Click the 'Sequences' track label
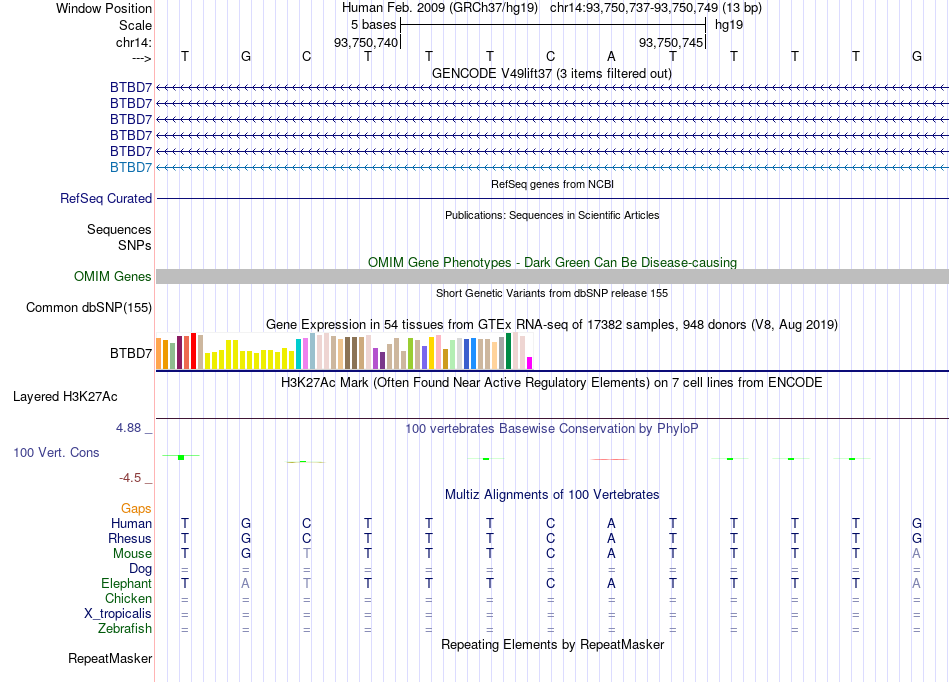Viewport: 950px width, 682px height. point(119,230)
